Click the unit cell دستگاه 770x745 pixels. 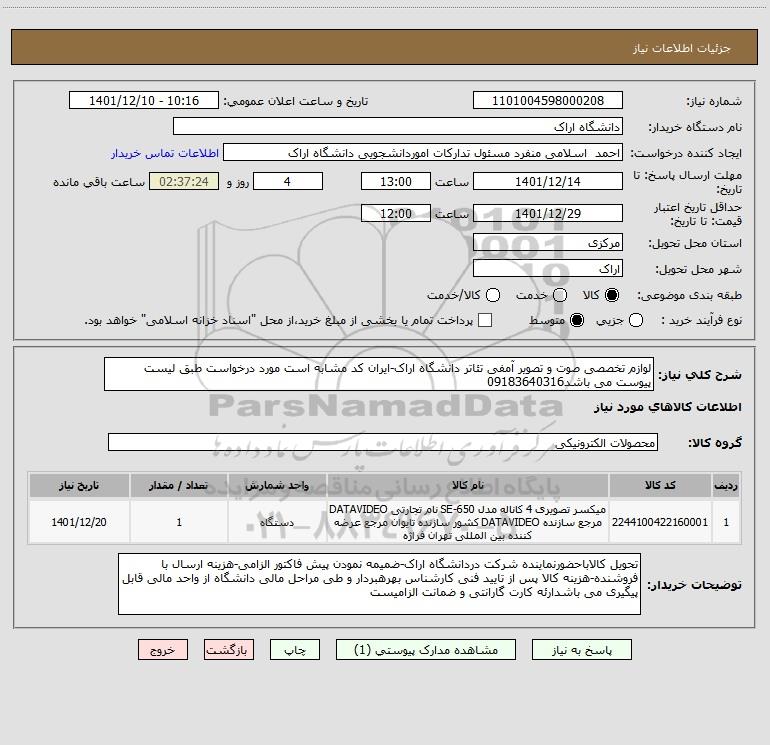tap(277, 522)
